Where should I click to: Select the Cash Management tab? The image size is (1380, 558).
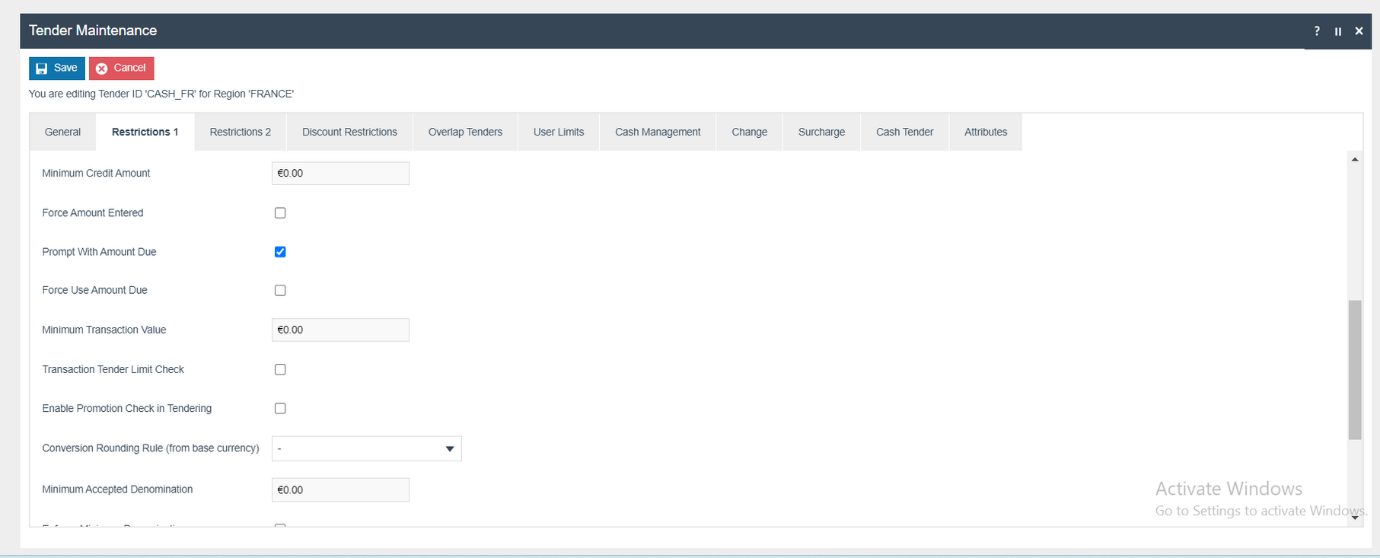[x=657, y=132]
